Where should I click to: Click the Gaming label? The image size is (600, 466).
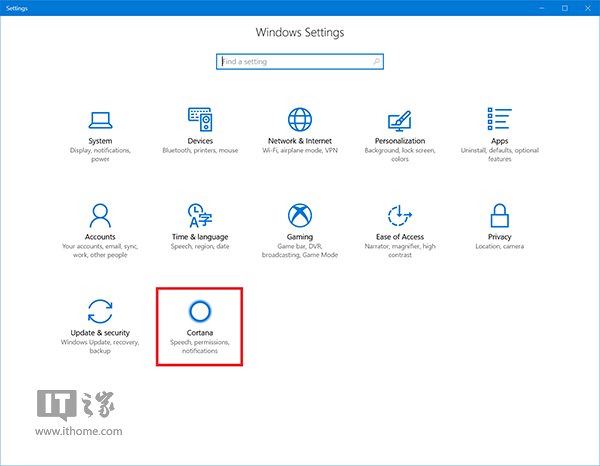coord(300,237)
